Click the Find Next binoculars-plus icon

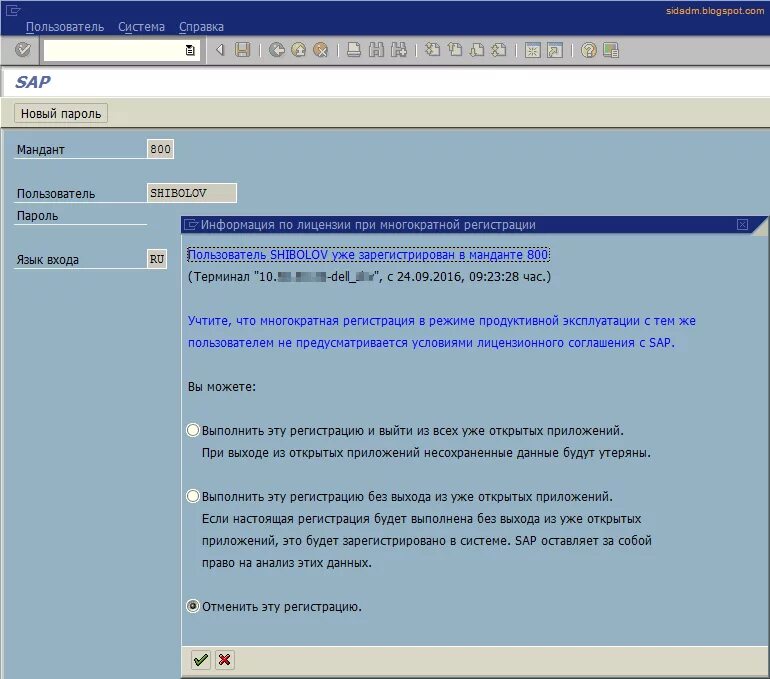pyautogui.click(x=399, y=50)
